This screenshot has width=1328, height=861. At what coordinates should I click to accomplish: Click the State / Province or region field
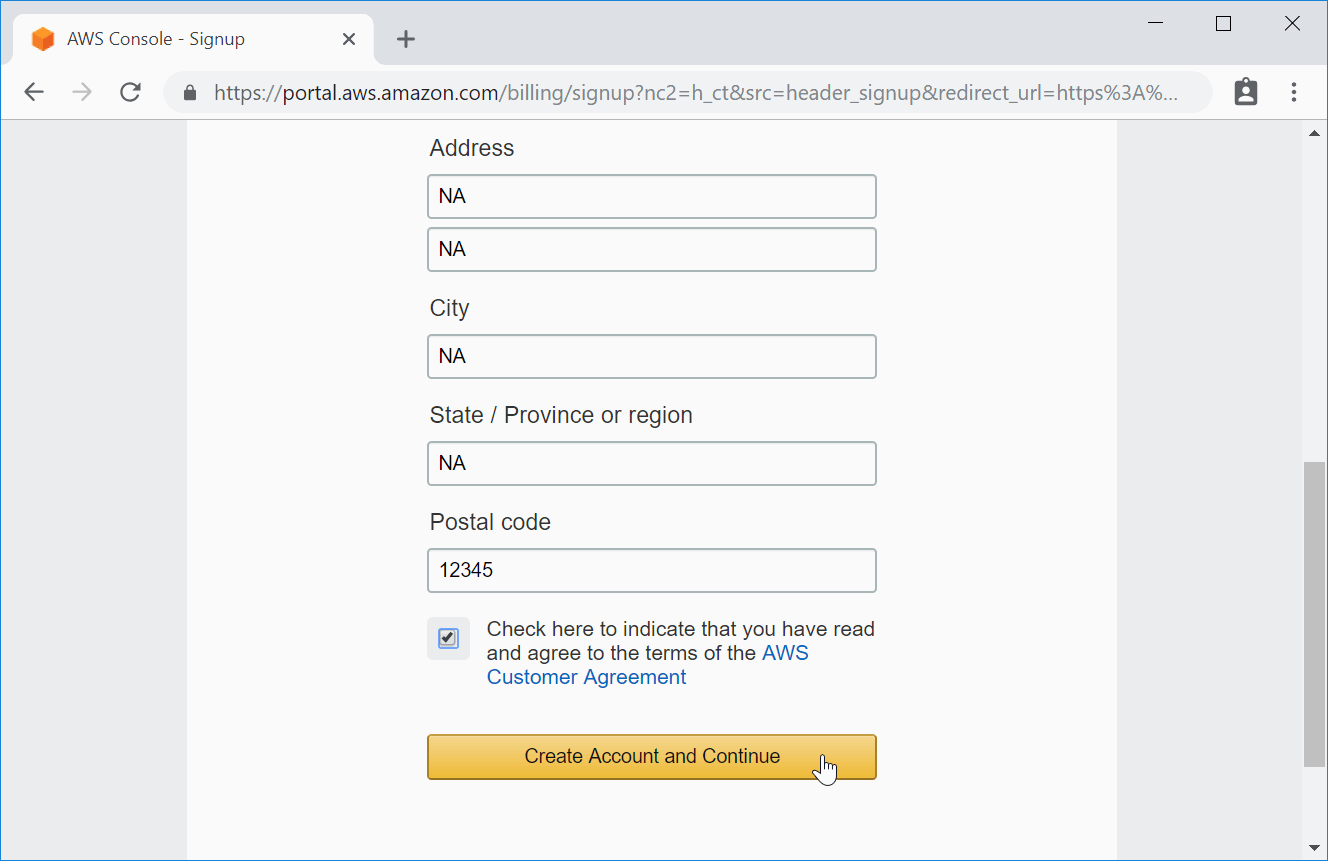(x=652, y=463)
